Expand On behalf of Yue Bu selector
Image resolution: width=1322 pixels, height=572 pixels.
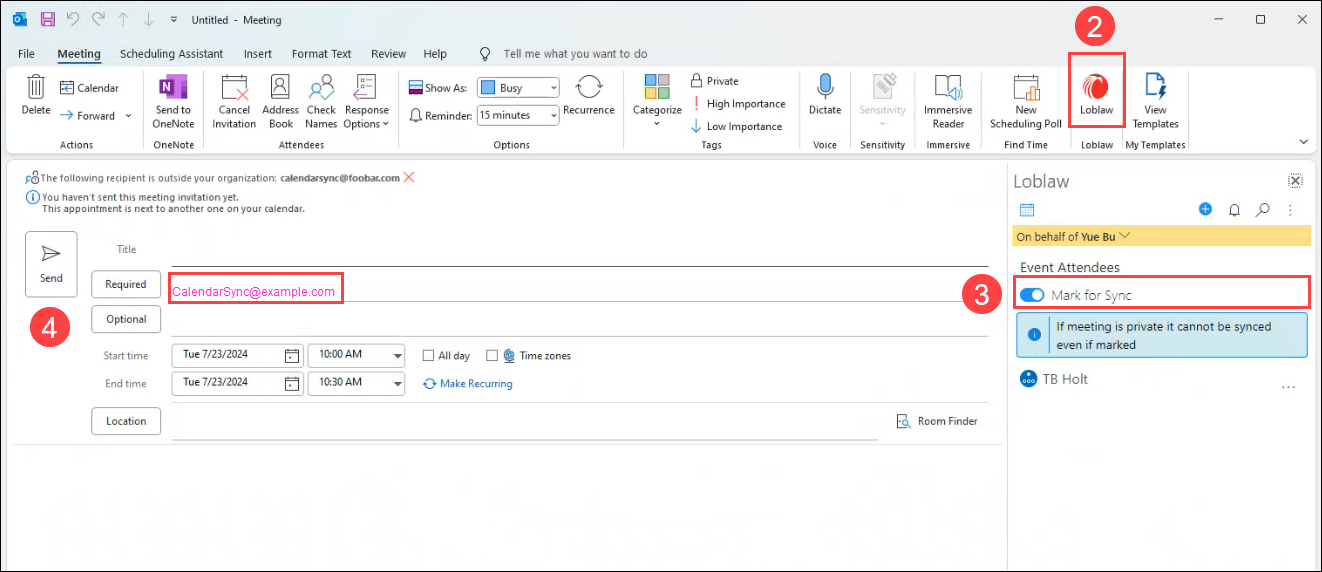point(1125,236)
